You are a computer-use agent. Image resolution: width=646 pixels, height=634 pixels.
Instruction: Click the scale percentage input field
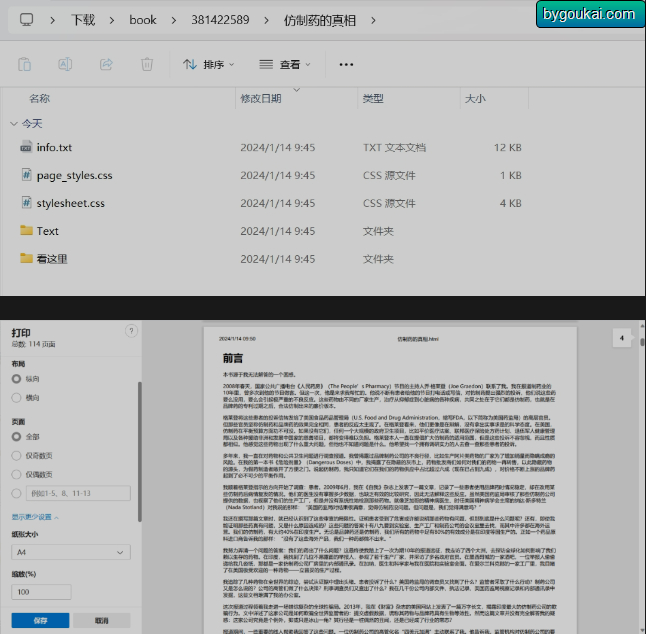tap(41, 592)
